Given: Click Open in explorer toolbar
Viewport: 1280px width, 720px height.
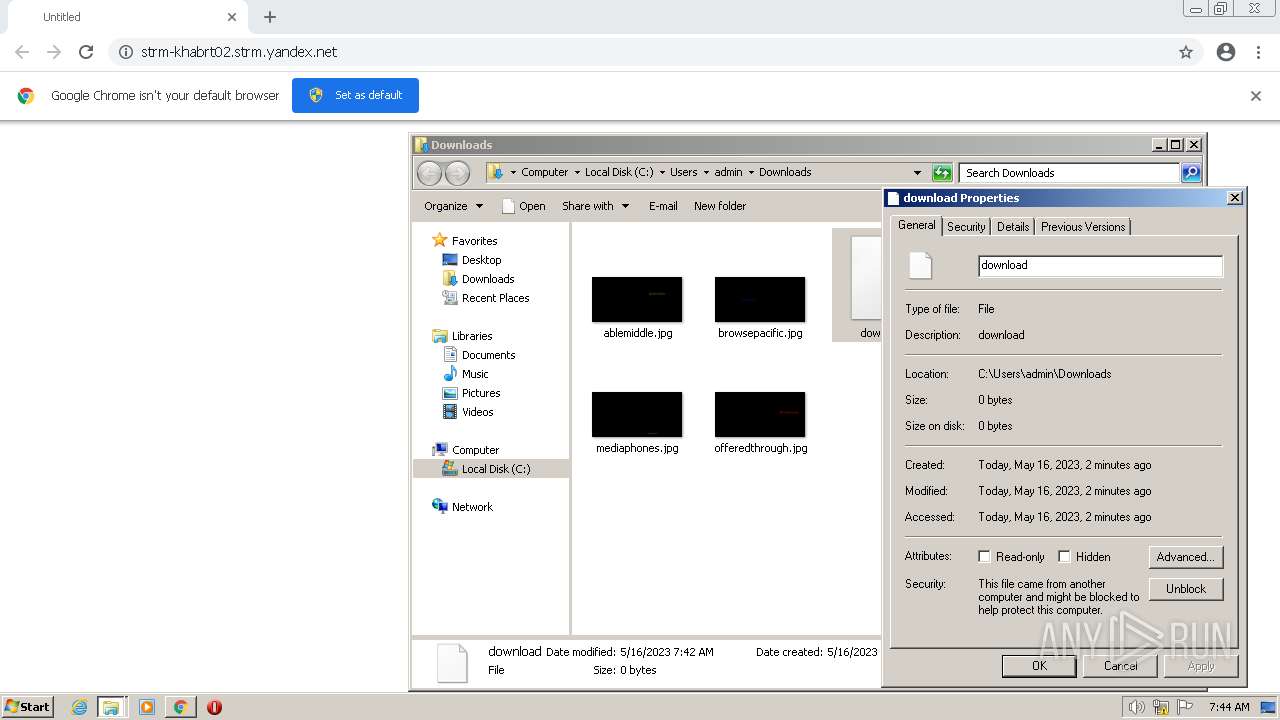Looking at the screenshot, I should [x=523, y=206].
